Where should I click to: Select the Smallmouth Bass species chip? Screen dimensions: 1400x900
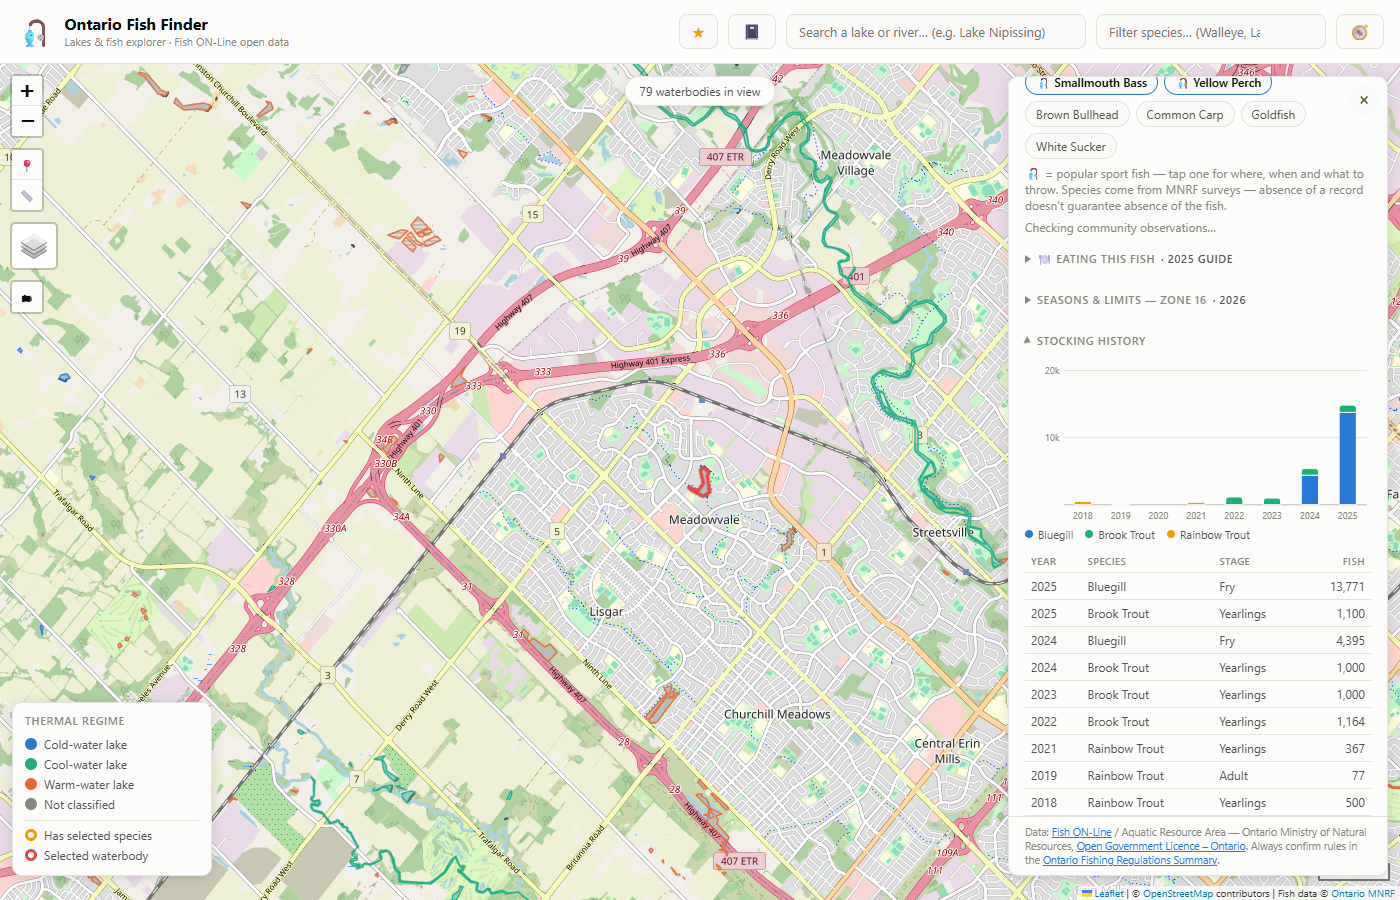1091,83
